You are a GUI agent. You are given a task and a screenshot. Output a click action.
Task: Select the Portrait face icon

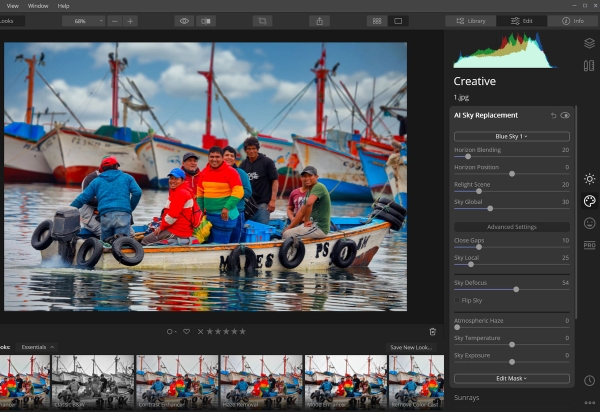pyautogui.click(x=589, y=223)
